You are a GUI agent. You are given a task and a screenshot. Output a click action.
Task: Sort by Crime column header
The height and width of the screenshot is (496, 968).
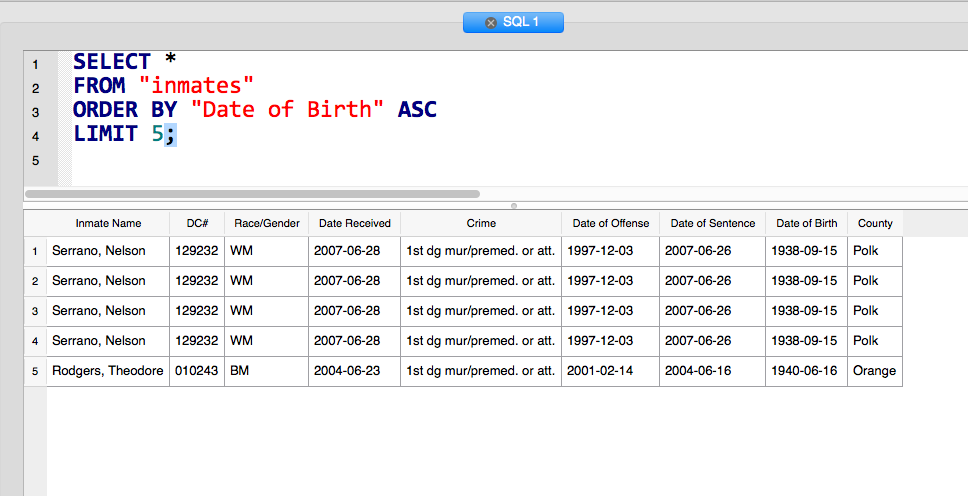click(x=481, y=224)
